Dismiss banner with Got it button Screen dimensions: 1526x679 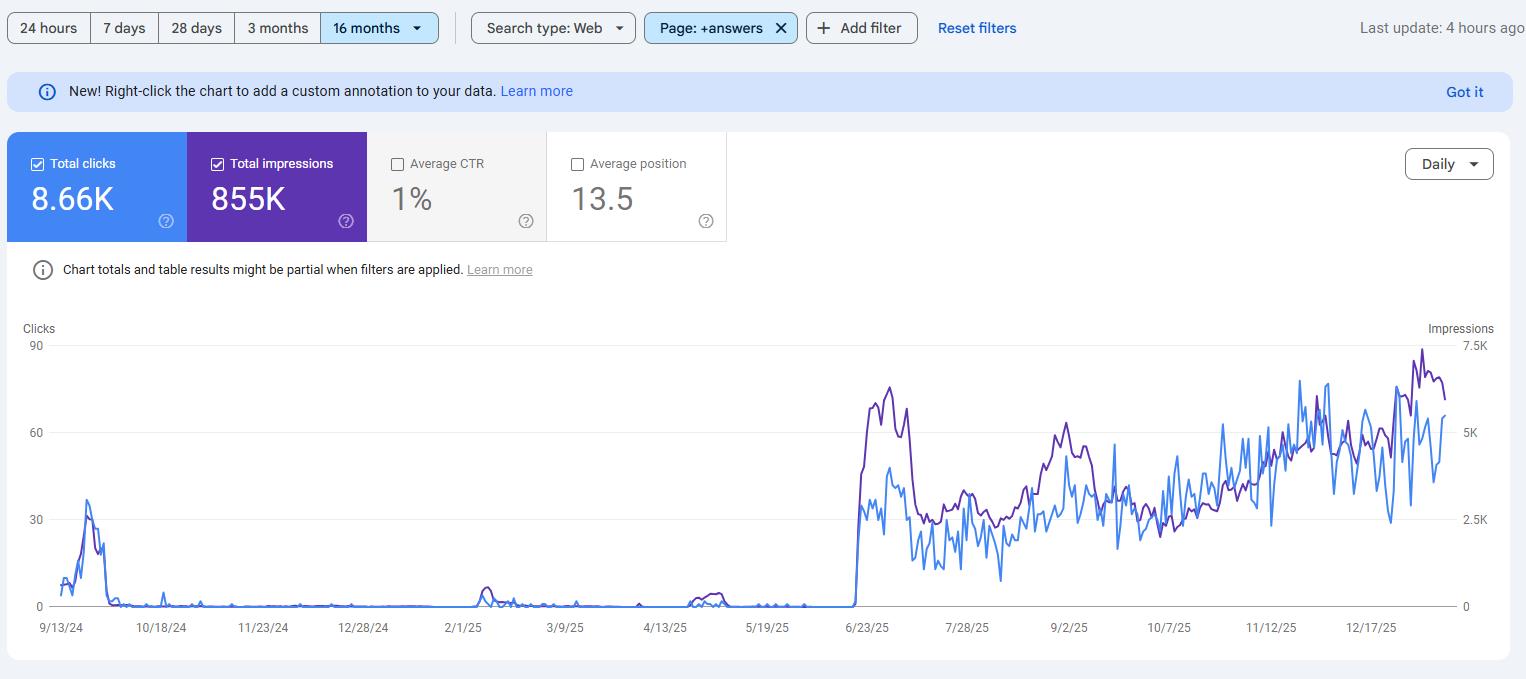1464,92
